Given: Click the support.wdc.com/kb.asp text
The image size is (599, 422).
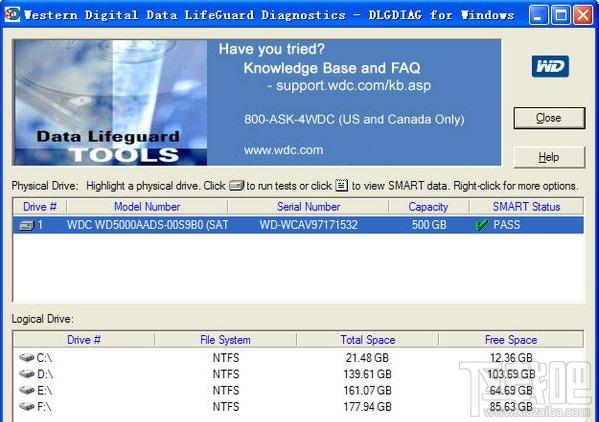Looking at the screenshot, I should tap(353, 86).
